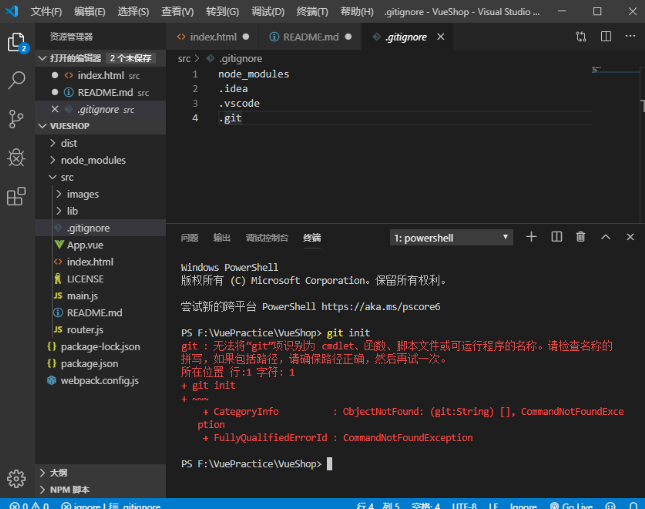Kill the terminal with trash icon
This screenshot has height=509, width=645.
click(580, 237)
